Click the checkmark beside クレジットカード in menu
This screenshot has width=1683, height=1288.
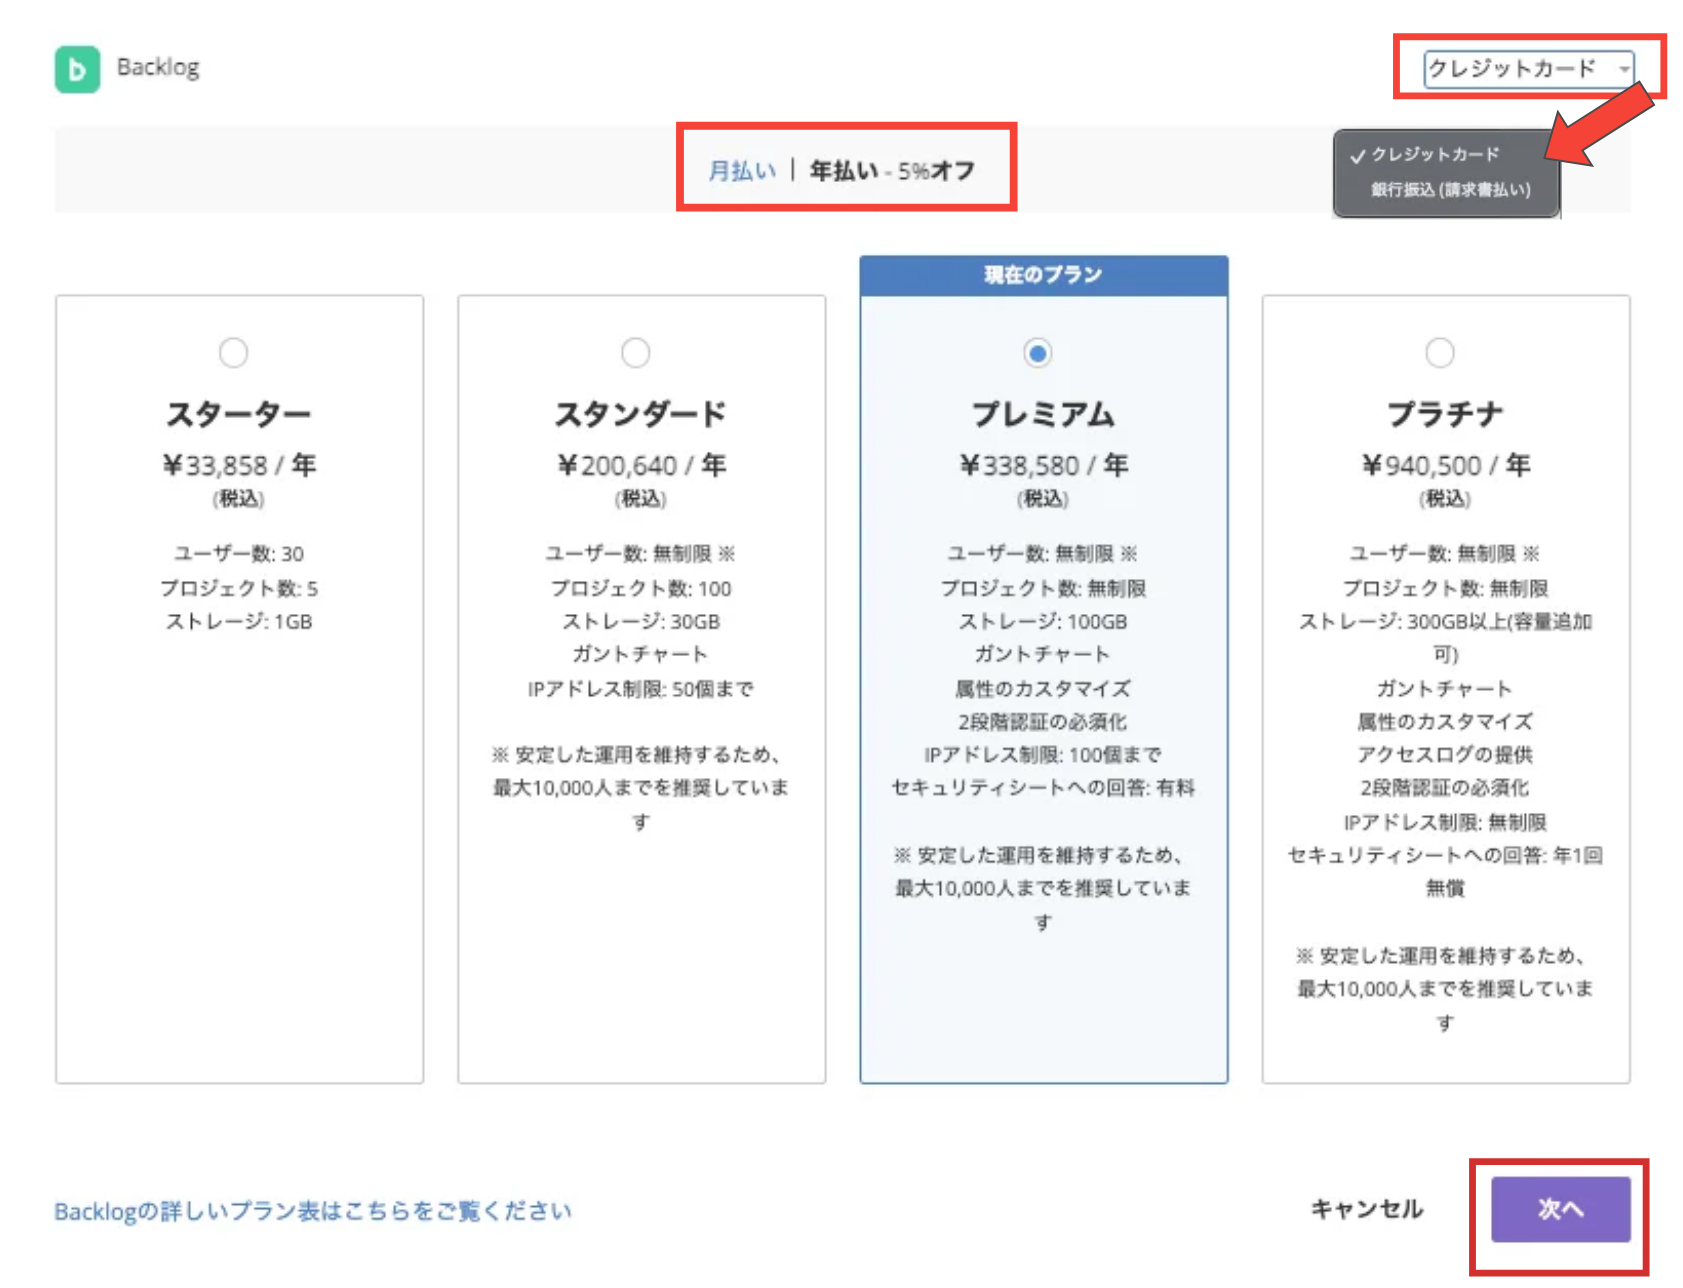tap(1357, 155)
